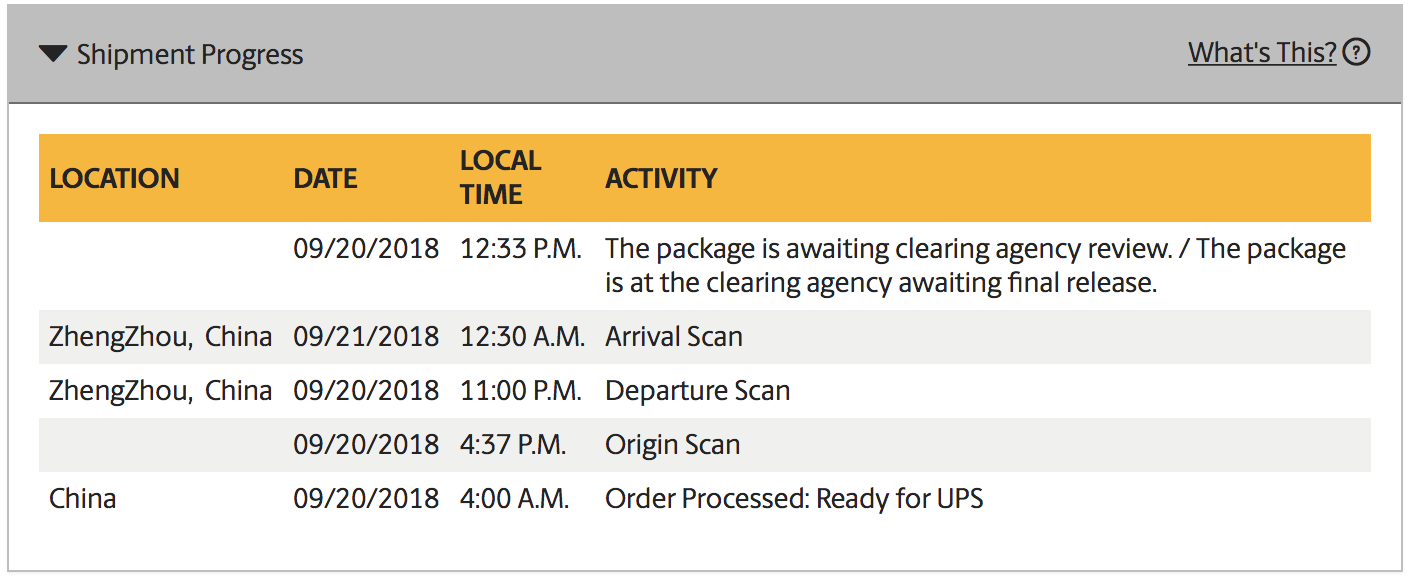
Task: Select the Departure Scan activity text
Action: (697, 391)
